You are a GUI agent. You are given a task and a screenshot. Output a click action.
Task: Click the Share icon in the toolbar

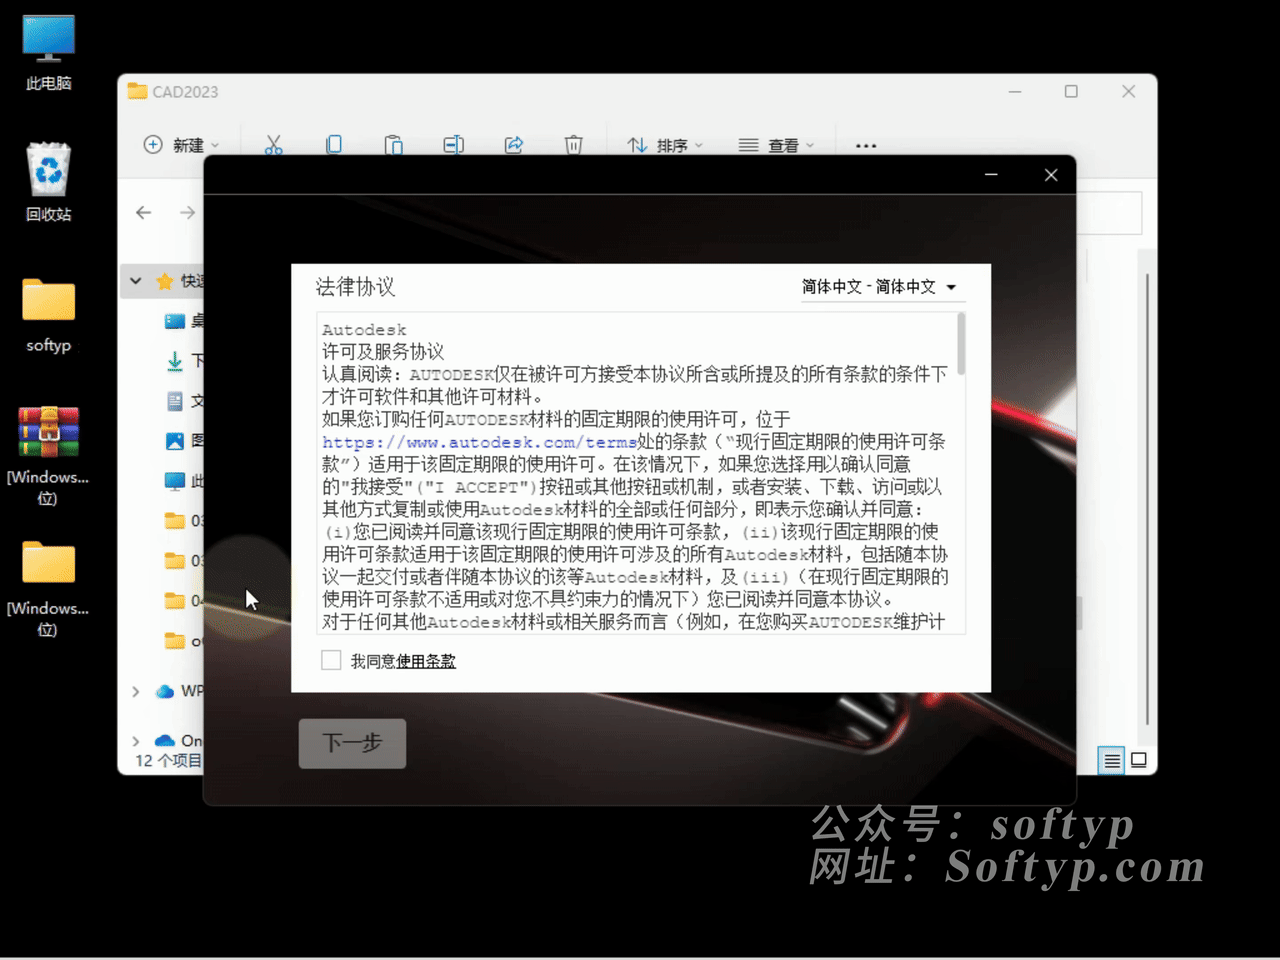click(x=513, y=145)
